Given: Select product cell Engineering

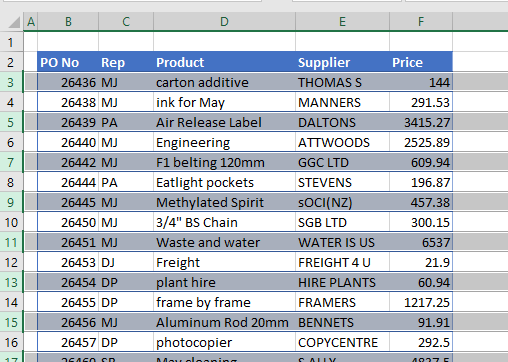Looking at the screenshot, I should point(224,142).
